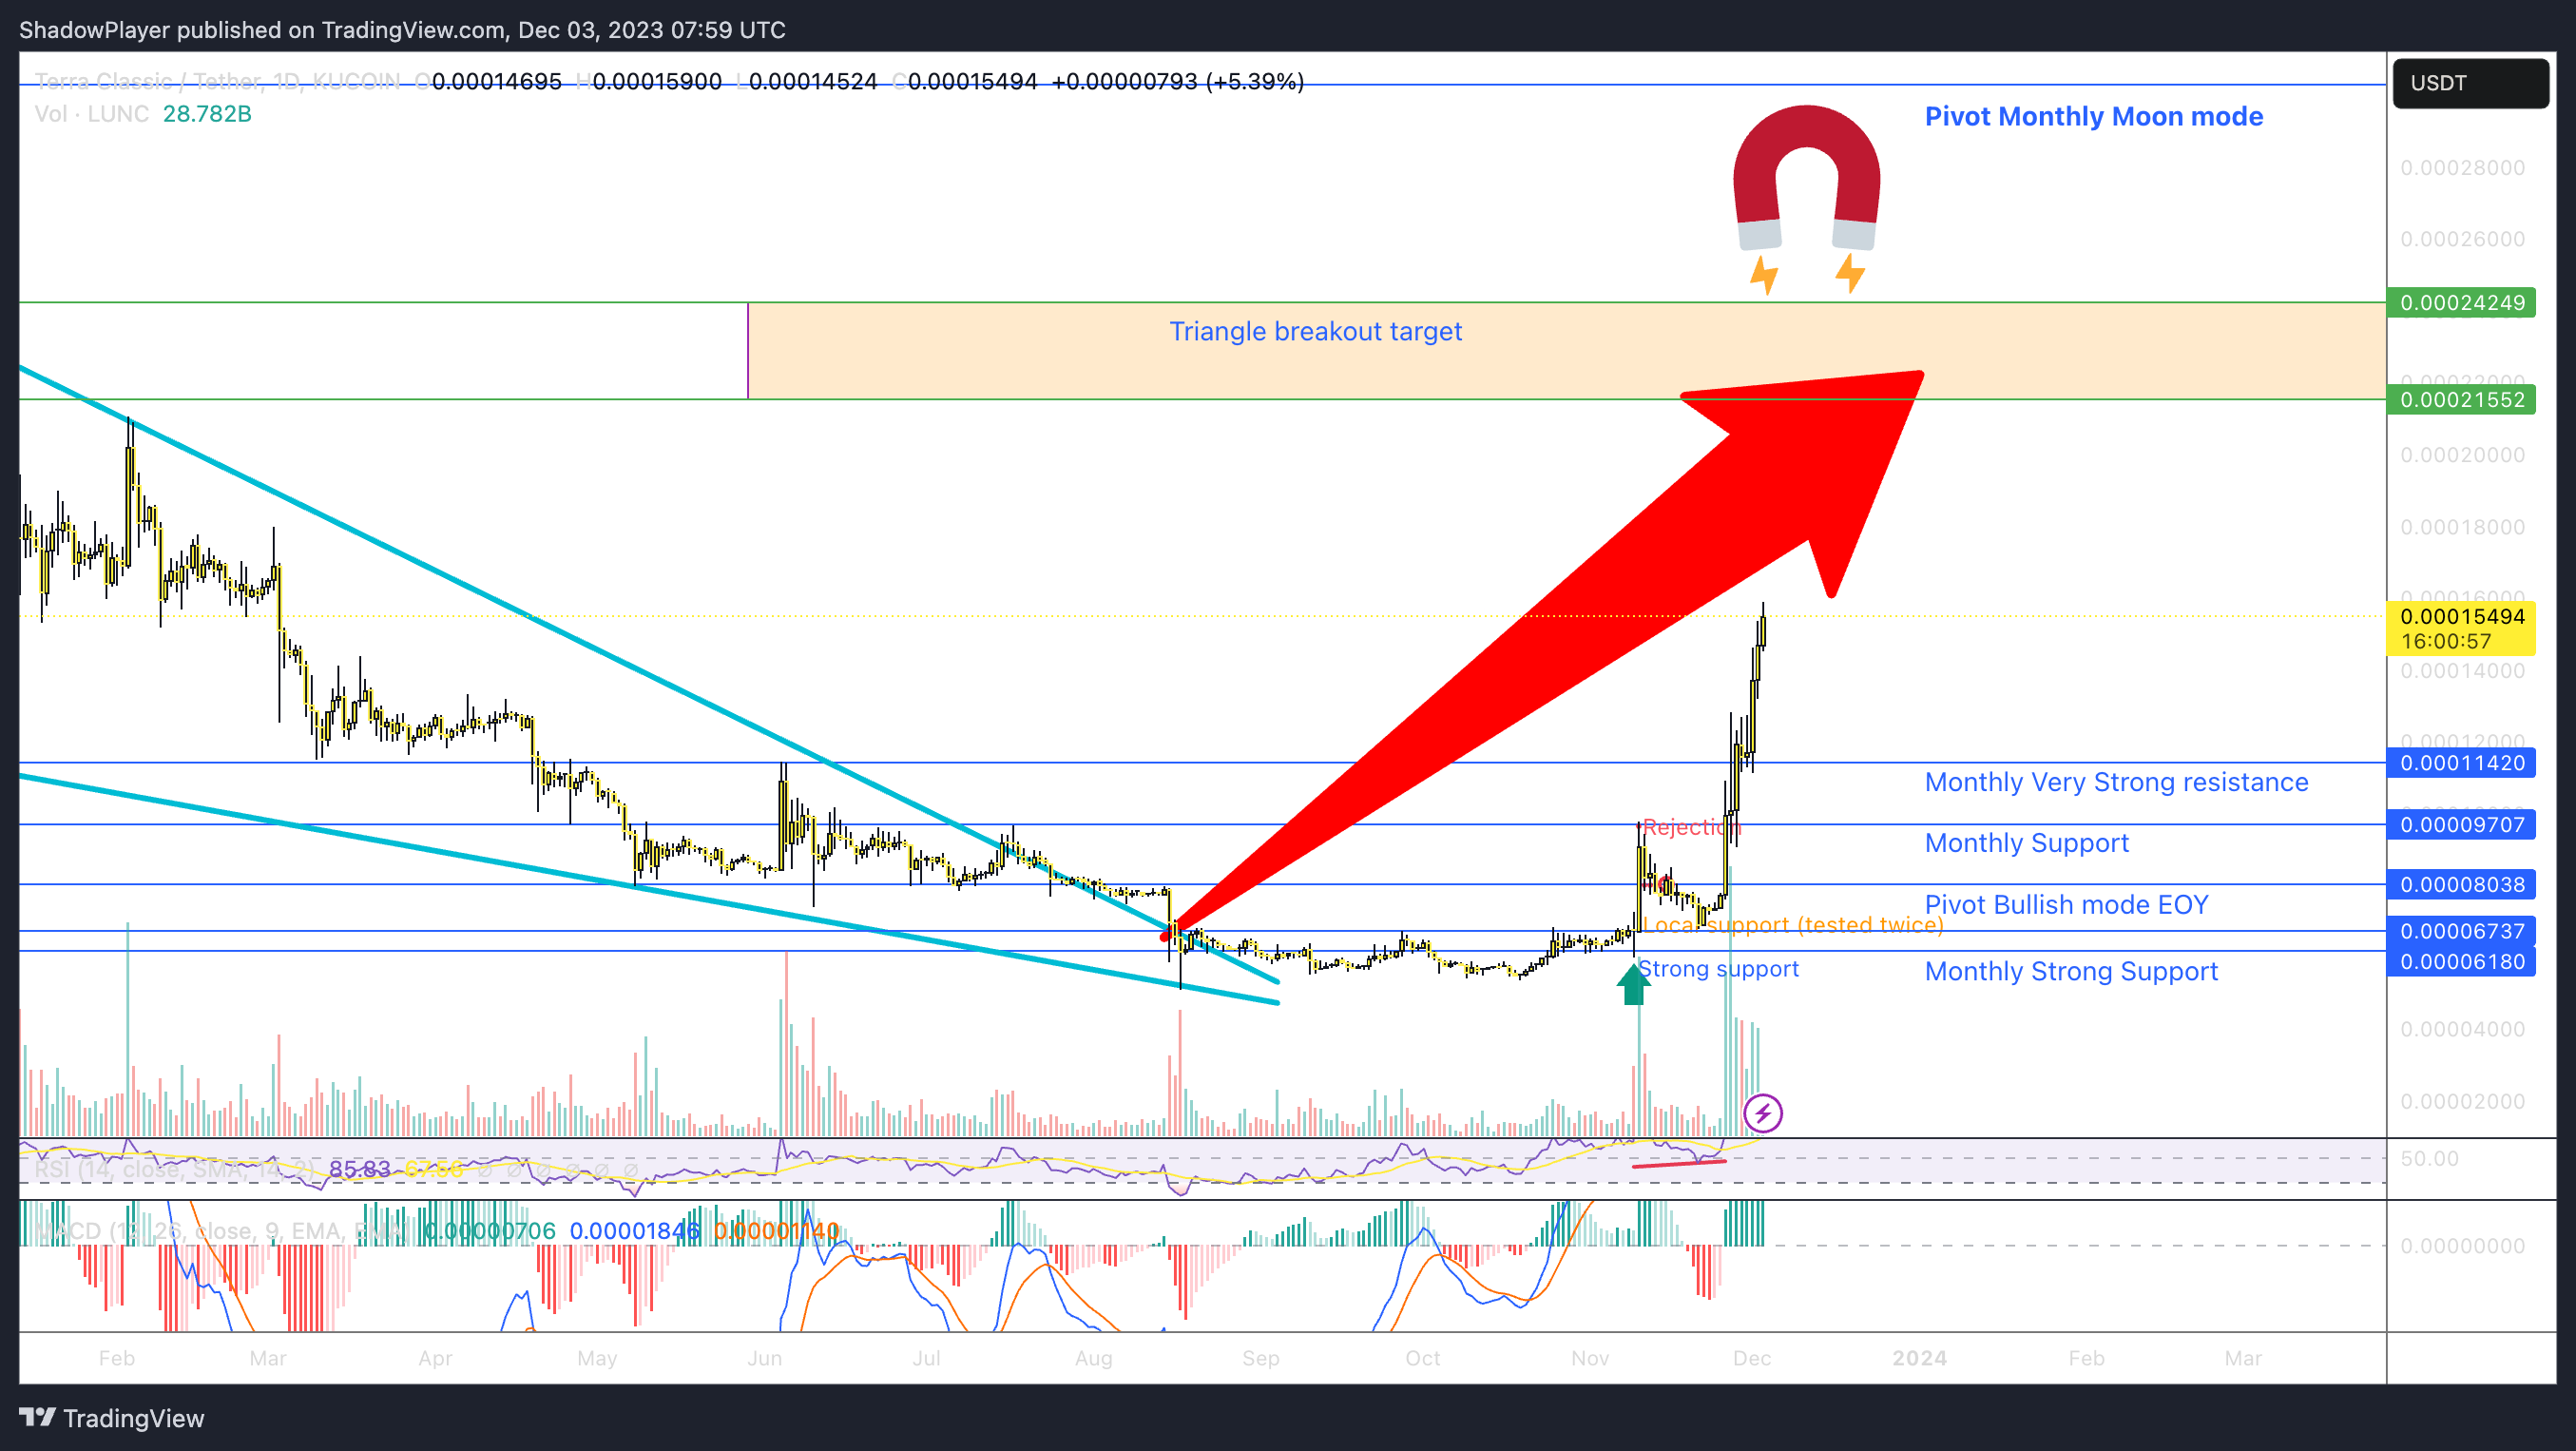Click the 0.00026000 axis value
The image size is (2576, 1451).
2462,239
